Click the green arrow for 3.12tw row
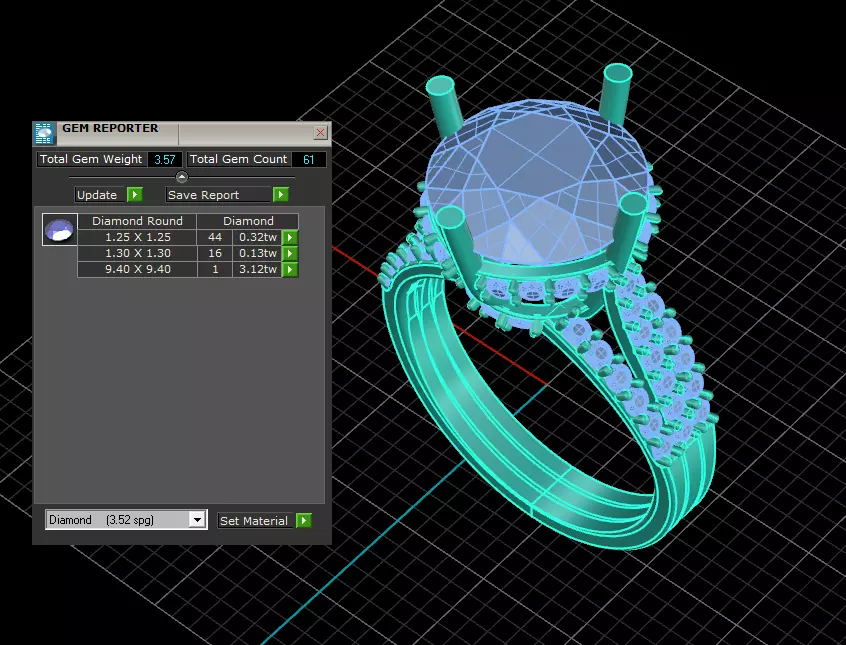 [x=290, y=269]
